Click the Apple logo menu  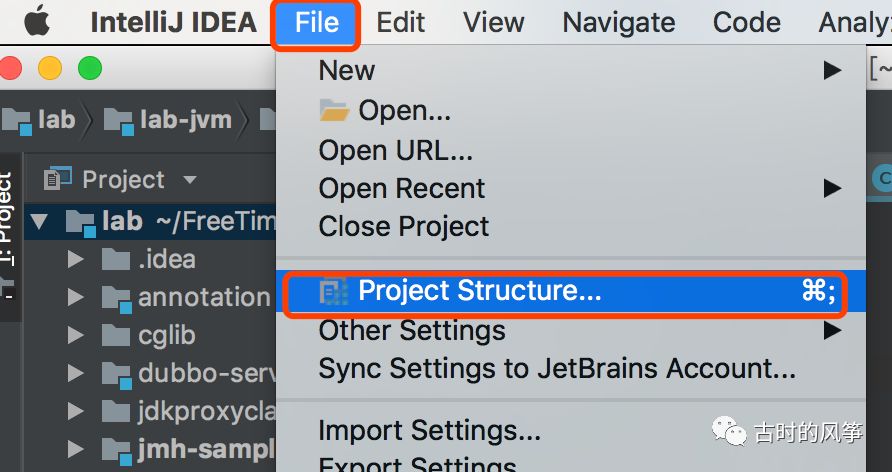(x=37, y=21)
